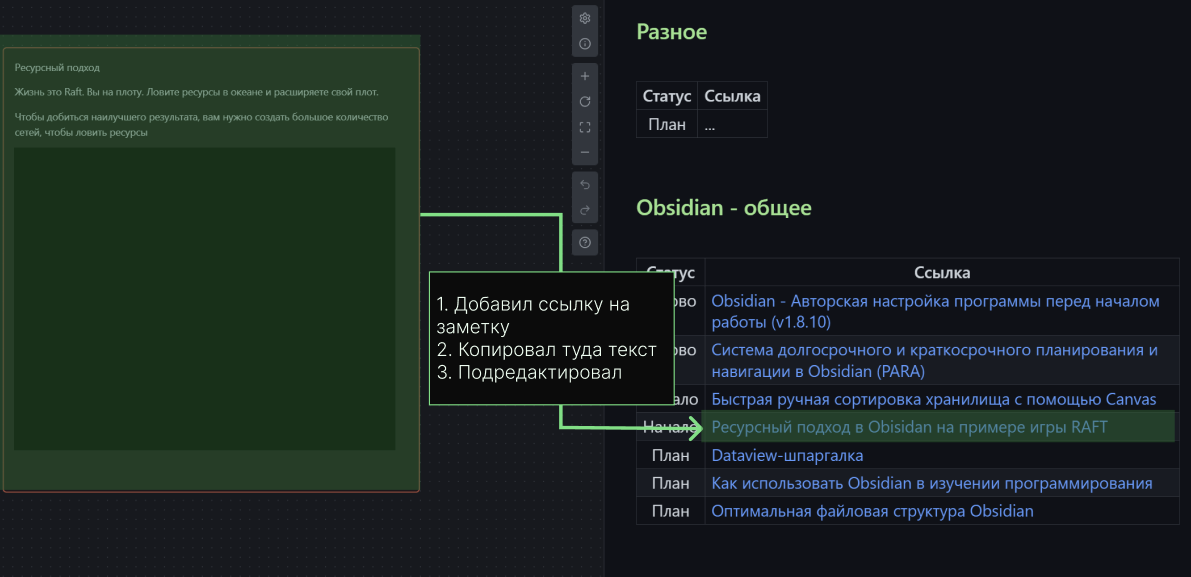The image size is (1191, 577).
Task: Open Как использовать Obsidian в программировании link
Action: (x=931, y=483)
